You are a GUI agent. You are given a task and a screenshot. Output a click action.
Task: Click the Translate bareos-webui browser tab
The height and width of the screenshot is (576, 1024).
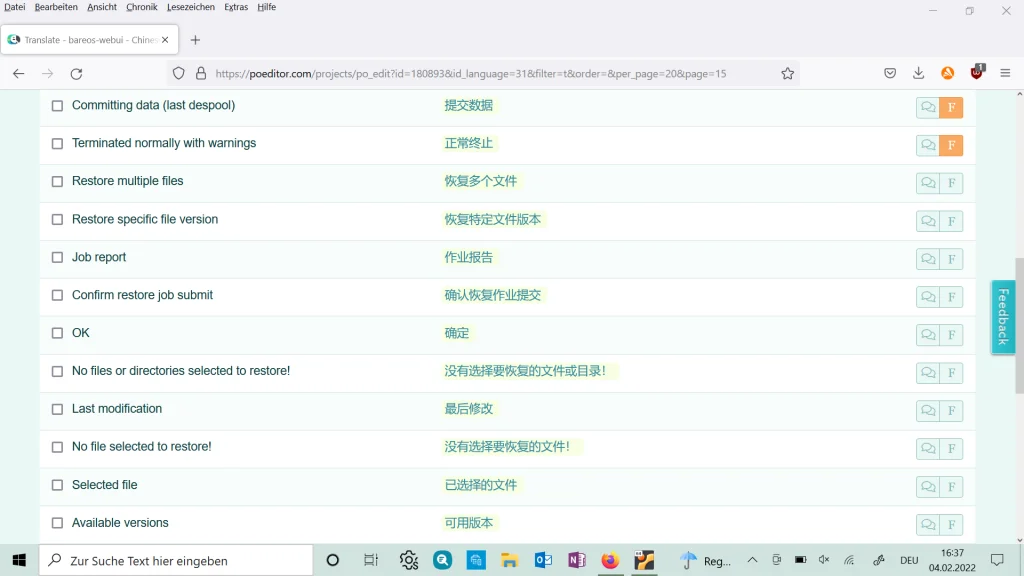(x=85, y=40)
